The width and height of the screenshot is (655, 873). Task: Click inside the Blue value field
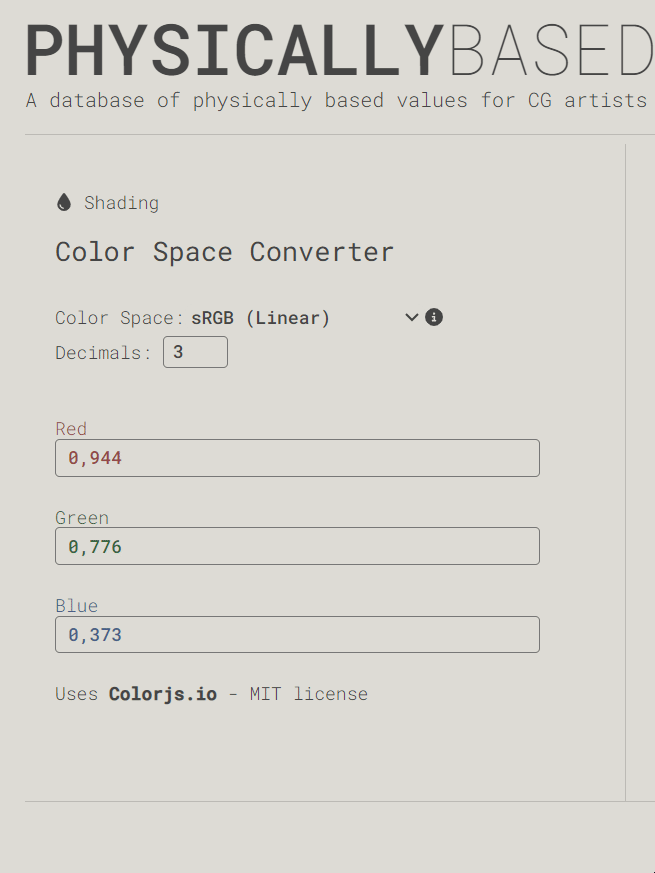point(297,634)
